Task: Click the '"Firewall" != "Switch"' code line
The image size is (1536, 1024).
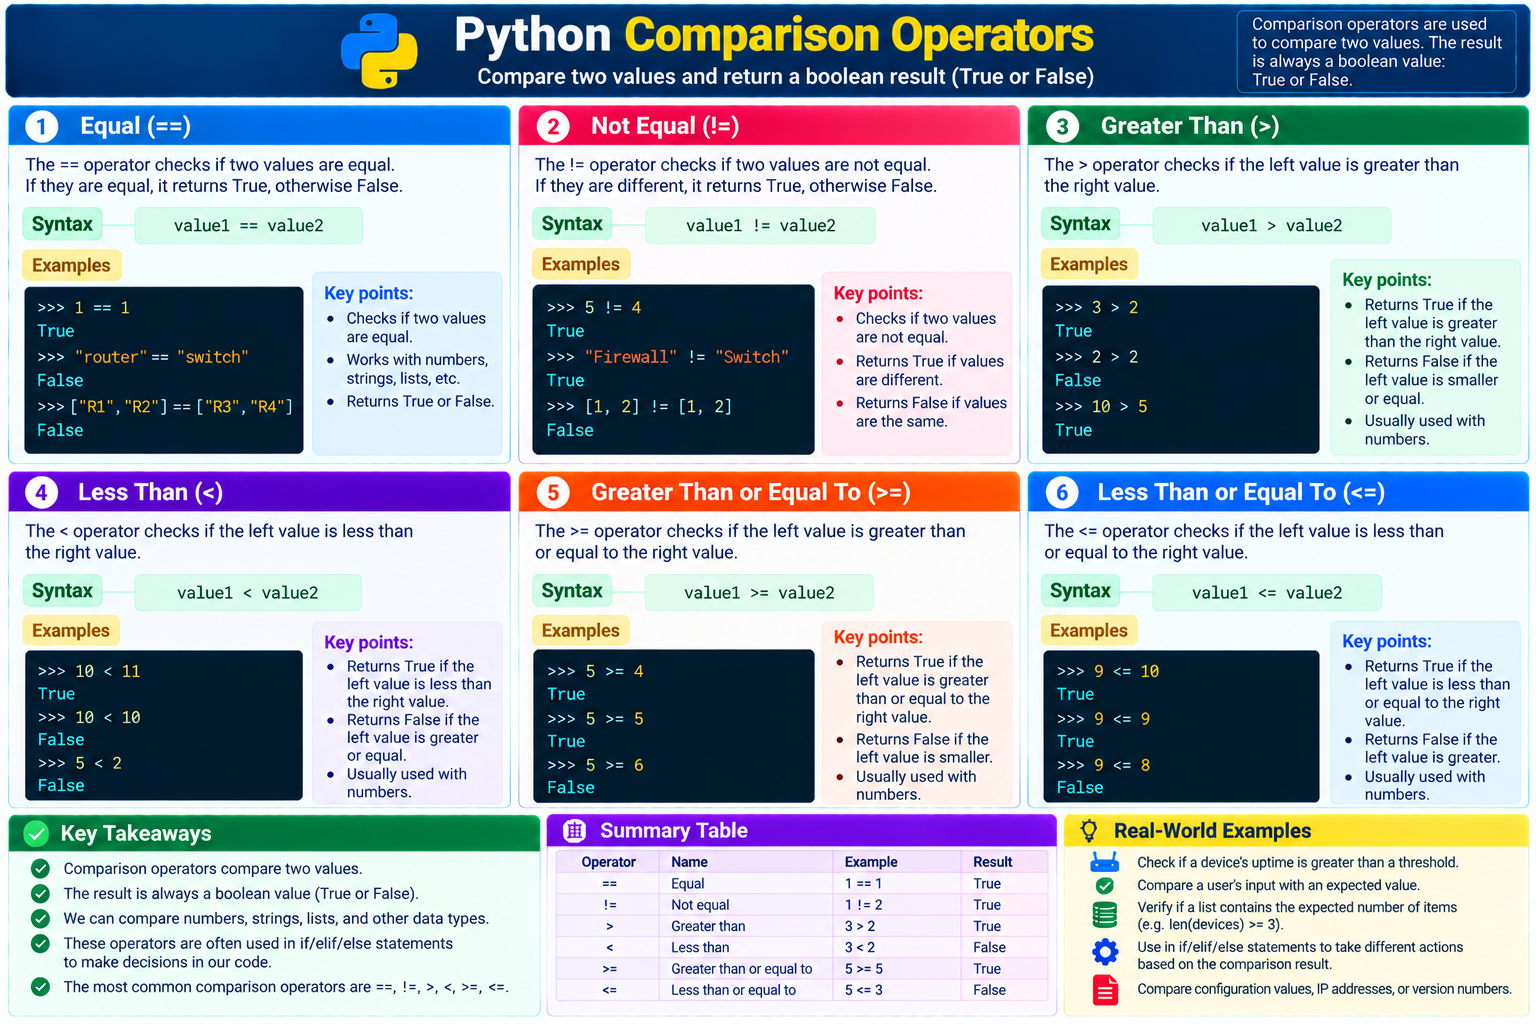Action: click(x=668, y=357)
